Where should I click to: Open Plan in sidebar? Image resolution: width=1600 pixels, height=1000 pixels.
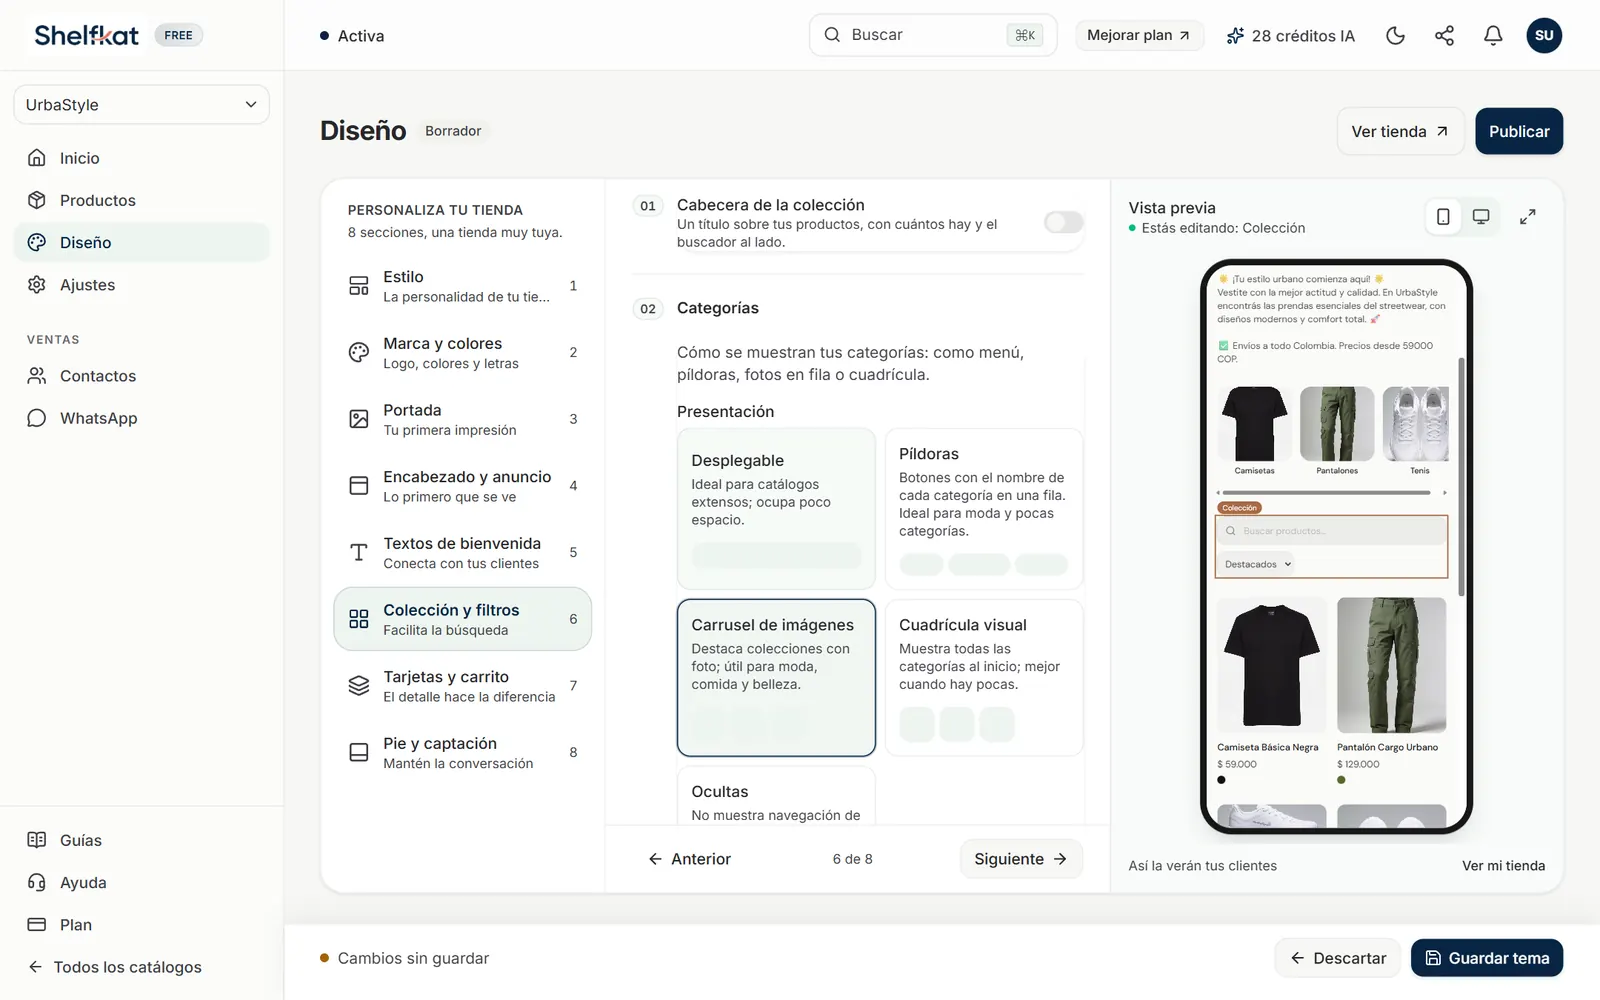(x=142, y=925)
